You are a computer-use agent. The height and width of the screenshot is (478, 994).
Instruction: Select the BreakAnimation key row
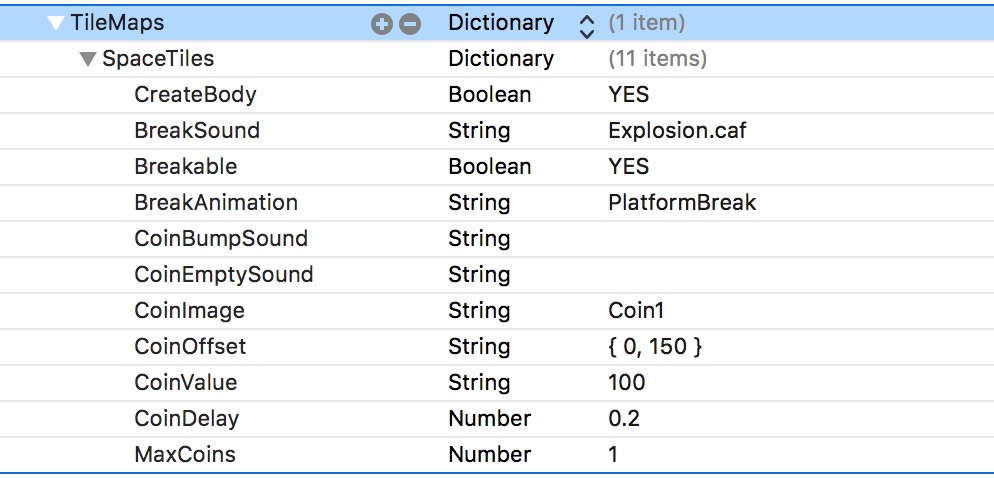tap(216, 203)
